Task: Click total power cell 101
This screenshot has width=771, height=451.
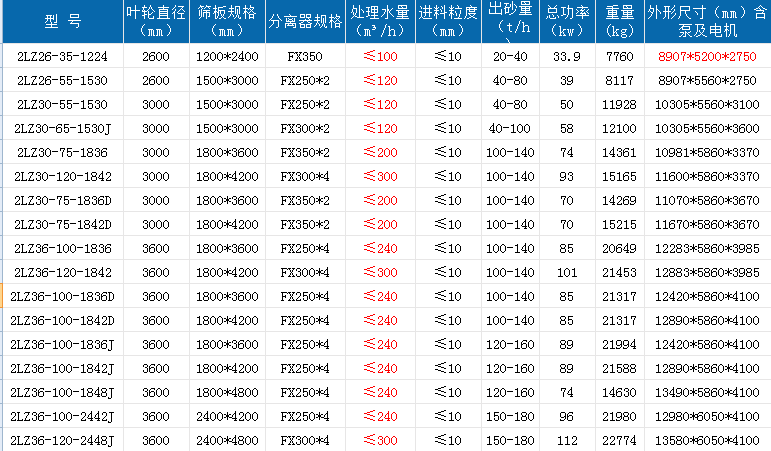Action: pyautogui.click(x=567, y=272)
